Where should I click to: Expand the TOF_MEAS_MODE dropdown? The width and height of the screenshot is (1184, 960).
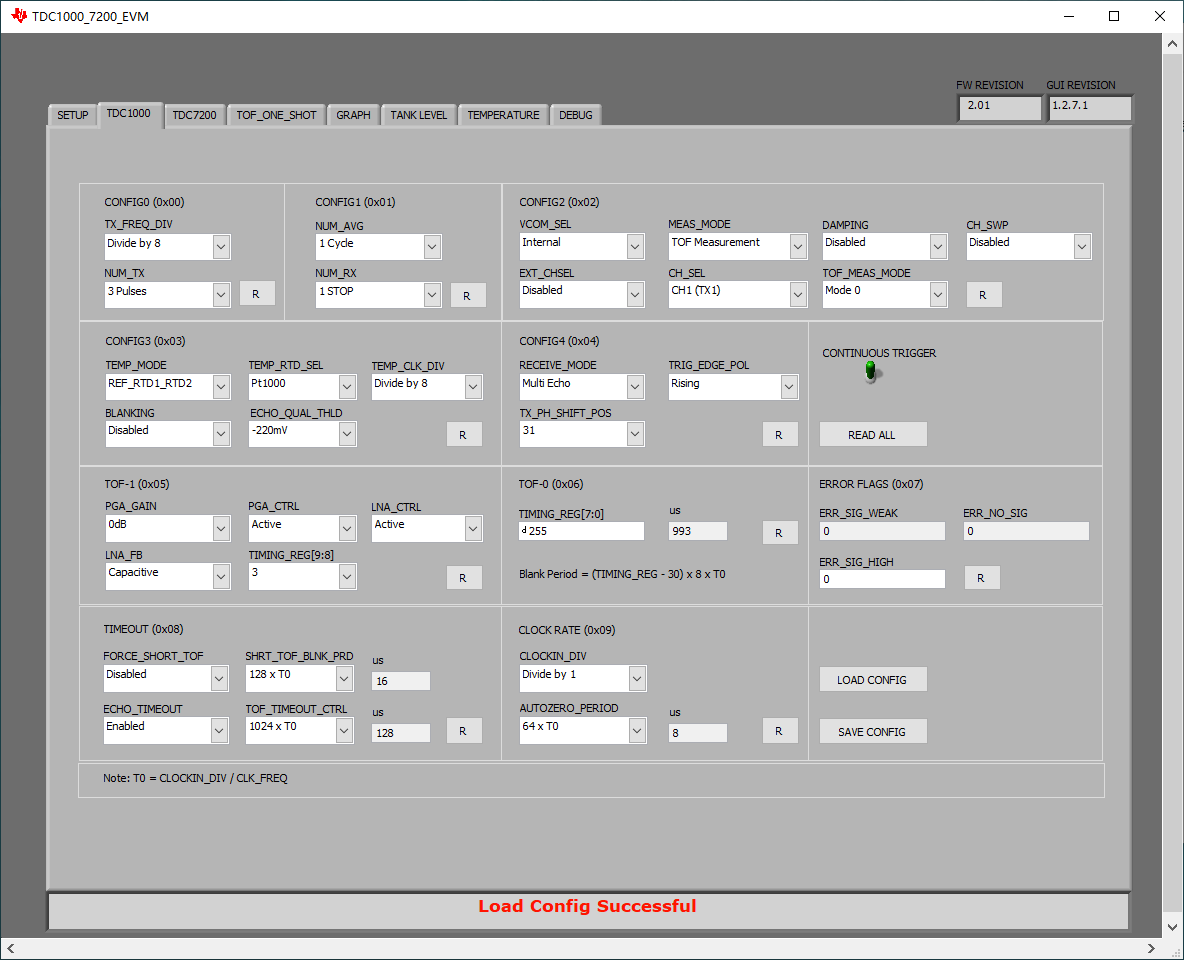pyautogui.click(x=885, y=294)
